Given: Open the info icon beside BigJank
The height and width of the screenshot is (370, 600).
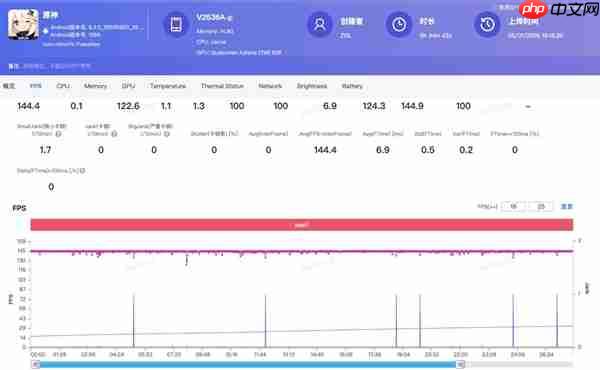Looking at the screenshot, I should [x=166, y=134].
